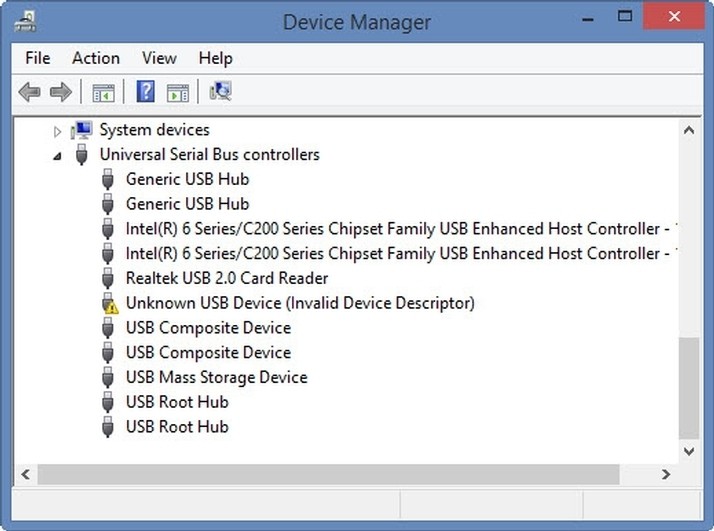The height and width of the screenshot is (531, 714).
Task: Select USB Mass Storage Device entry
Action: pyautogui.click(x=216, y=377)
